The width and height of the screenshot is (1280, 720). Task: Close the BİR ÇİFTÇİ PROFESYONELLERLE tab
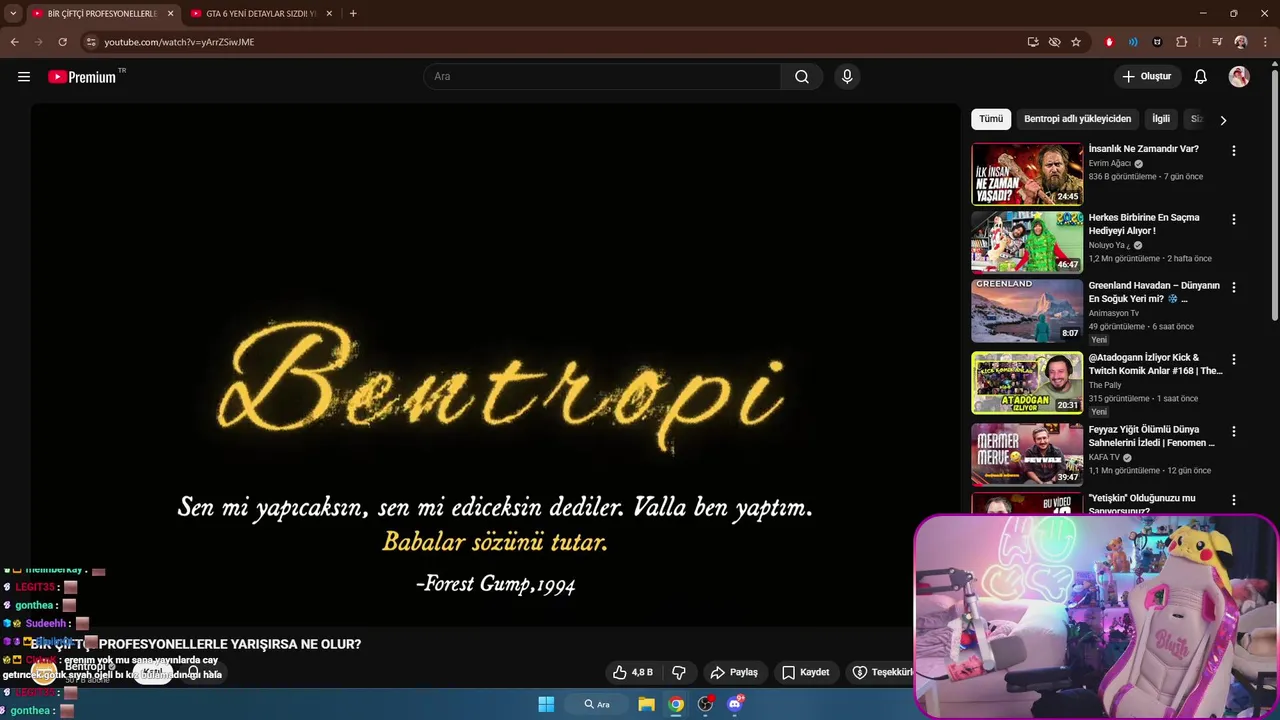pos(170,14)
